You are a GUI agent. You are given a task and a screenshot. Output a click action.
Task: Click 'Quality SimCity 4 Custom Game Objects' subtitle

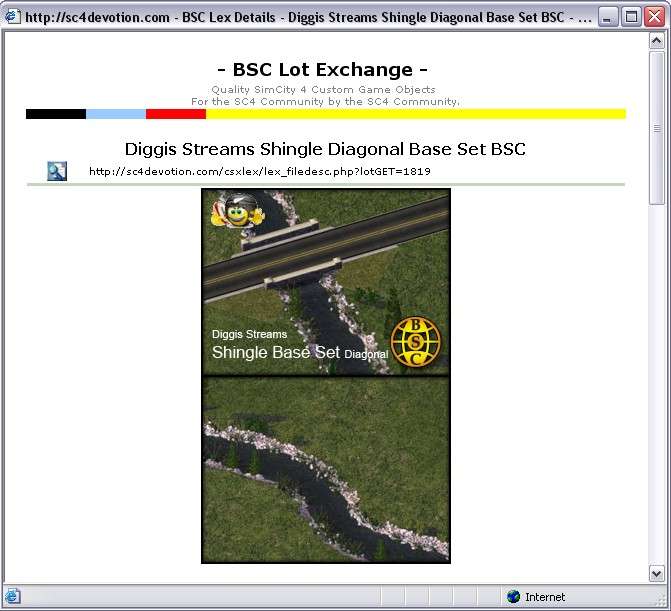pyautogui.click(x=324, y=89)
